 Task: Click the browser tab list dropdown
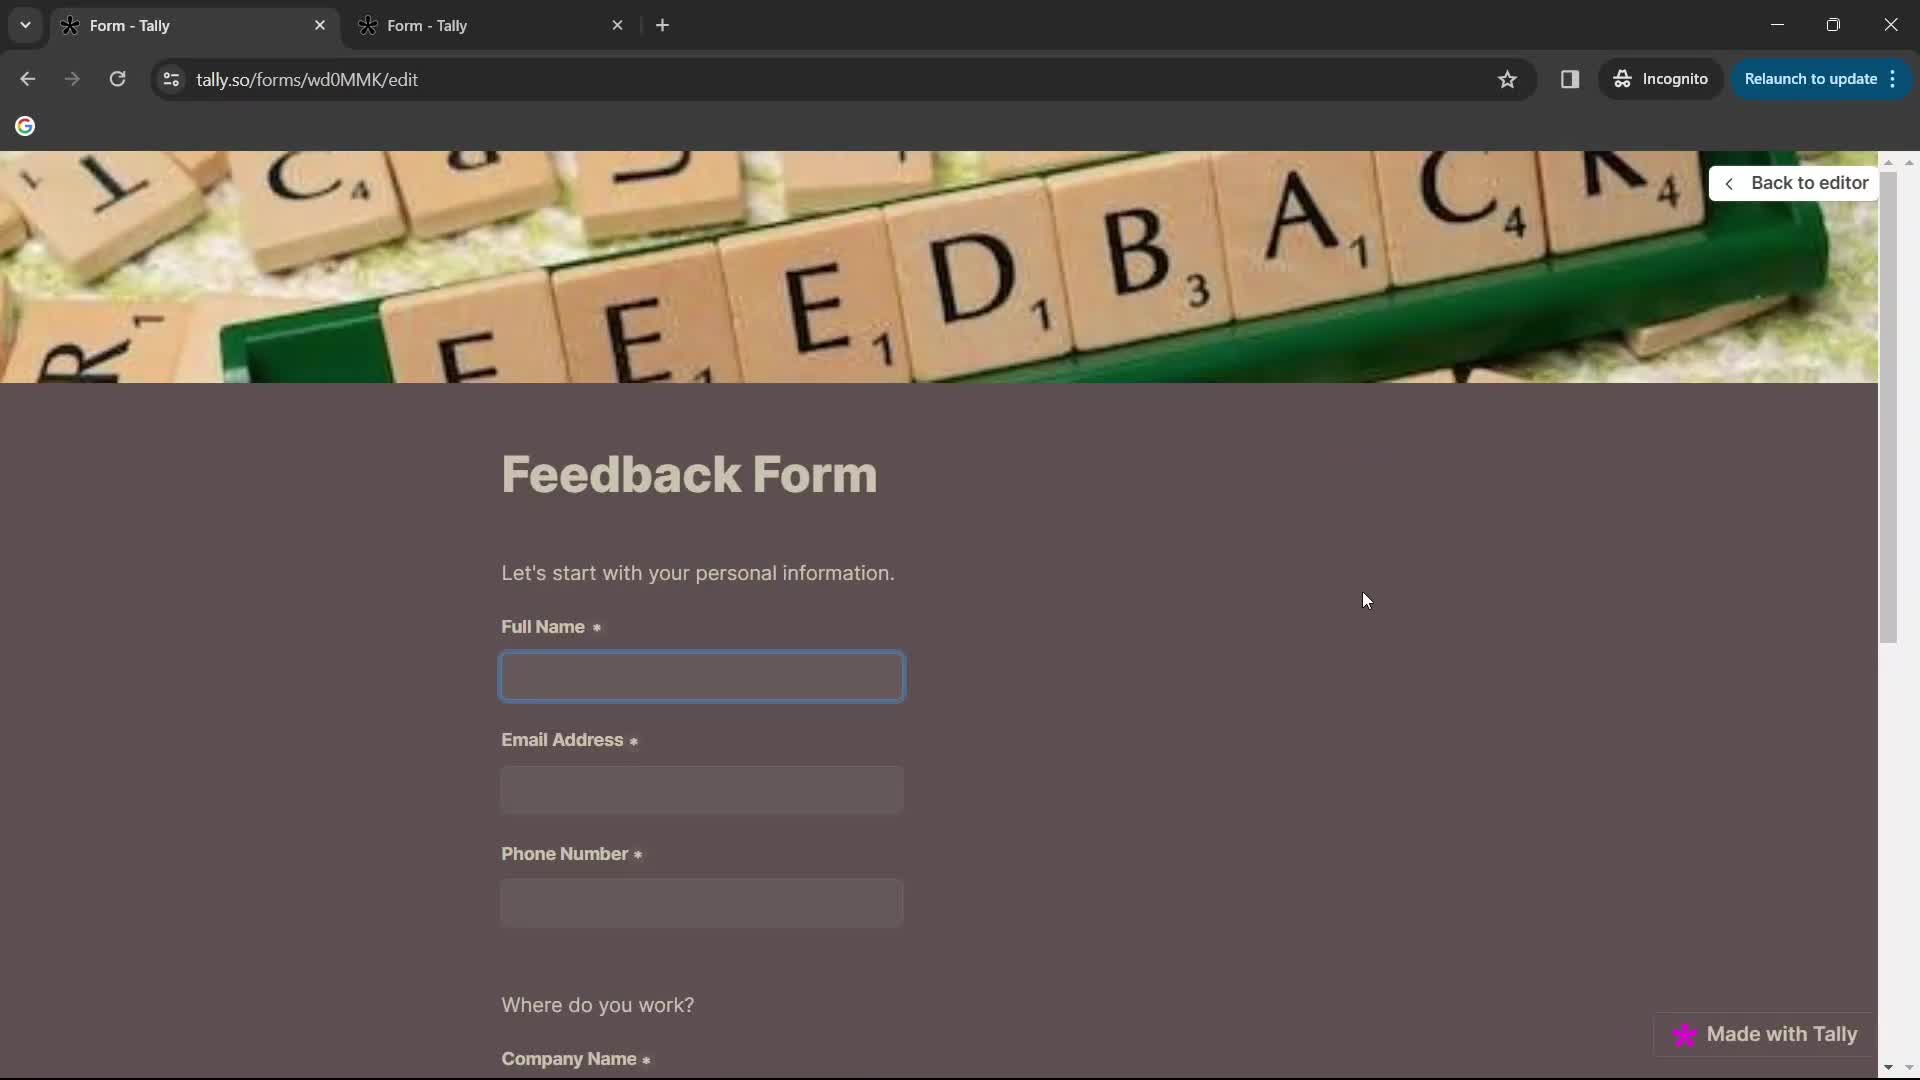coord(24,24)
